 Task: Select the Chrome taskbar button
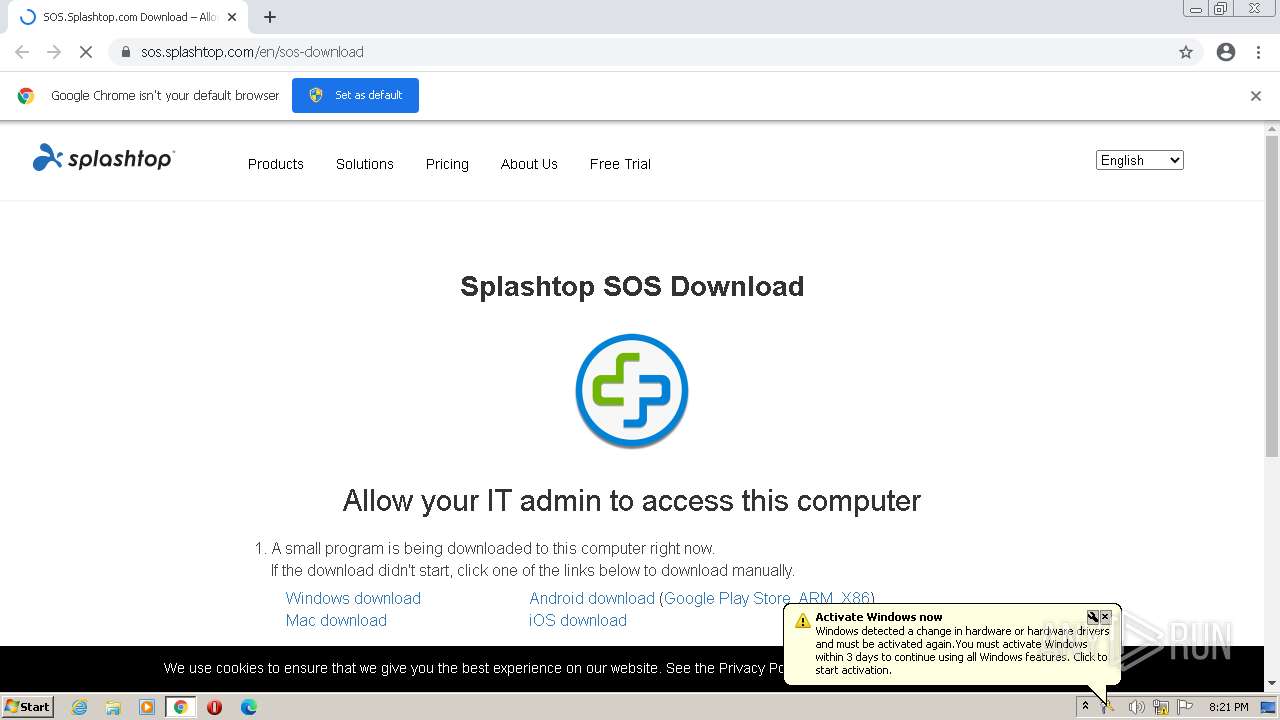[180, 707]
